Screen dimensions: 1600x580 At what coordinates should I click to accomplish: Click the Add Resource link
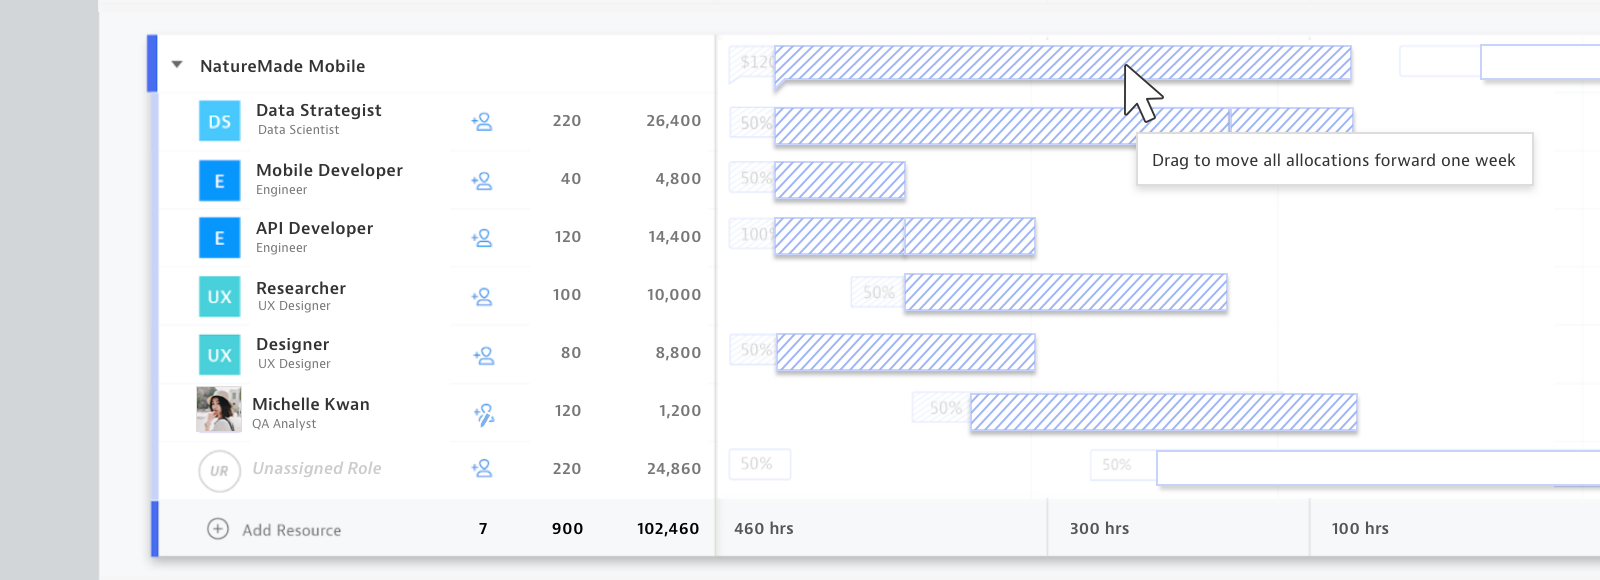click(291, 530)
